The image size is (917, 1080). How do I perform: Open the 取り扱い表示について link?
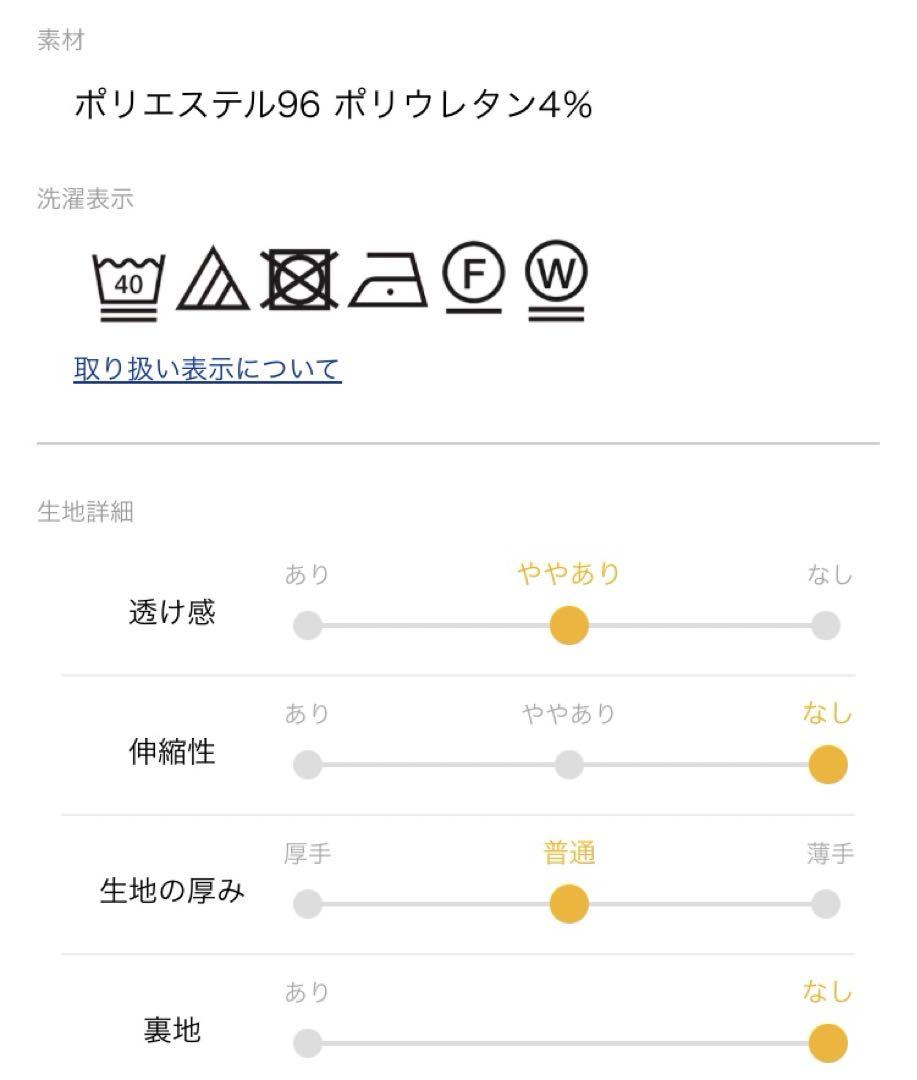pos(207,369)
